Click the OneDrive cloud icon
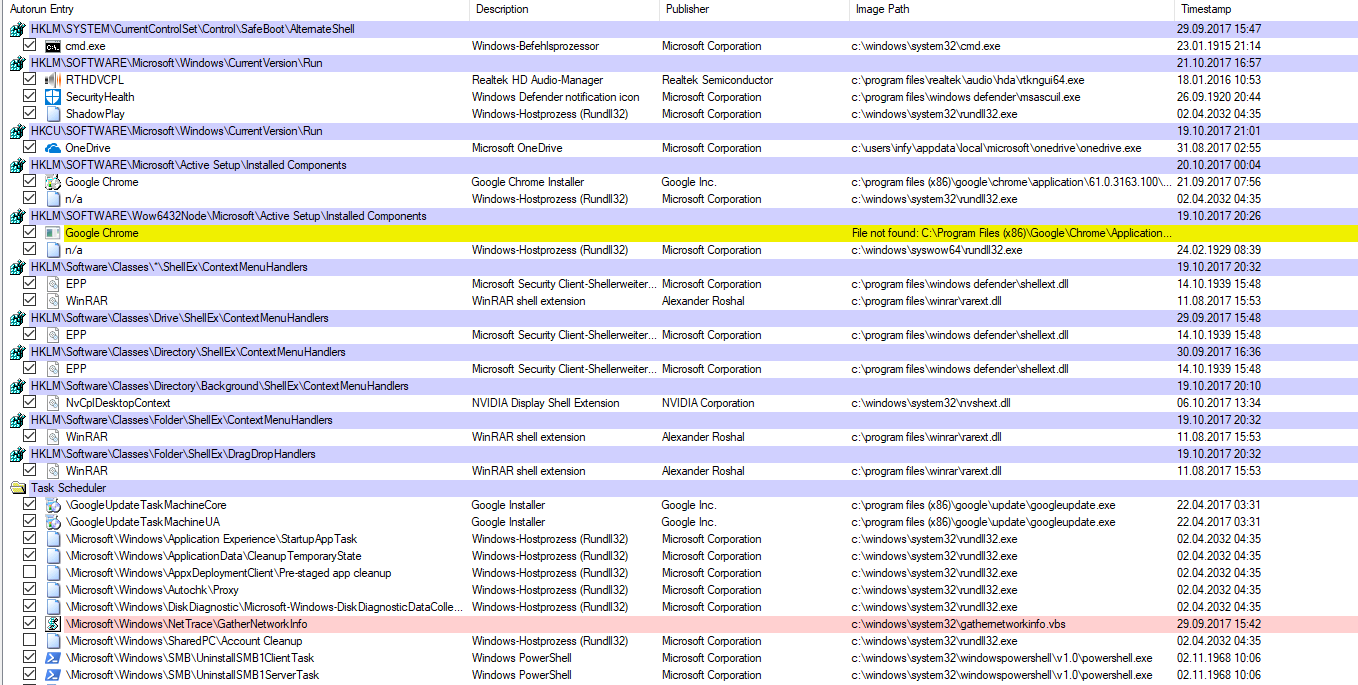The width and height of the screenshot is (1358, 685). point(53,148)
